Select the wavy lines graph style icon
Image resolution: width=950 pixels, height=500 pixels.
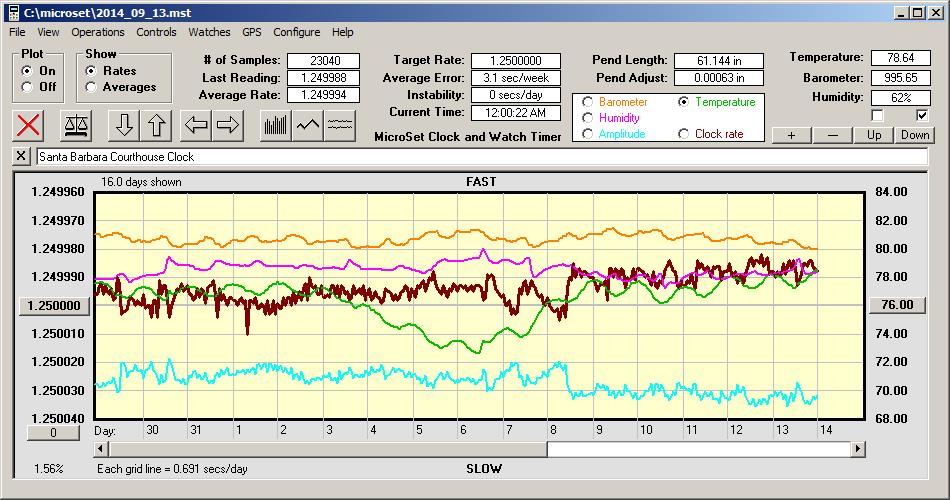(x=340, y=125)
